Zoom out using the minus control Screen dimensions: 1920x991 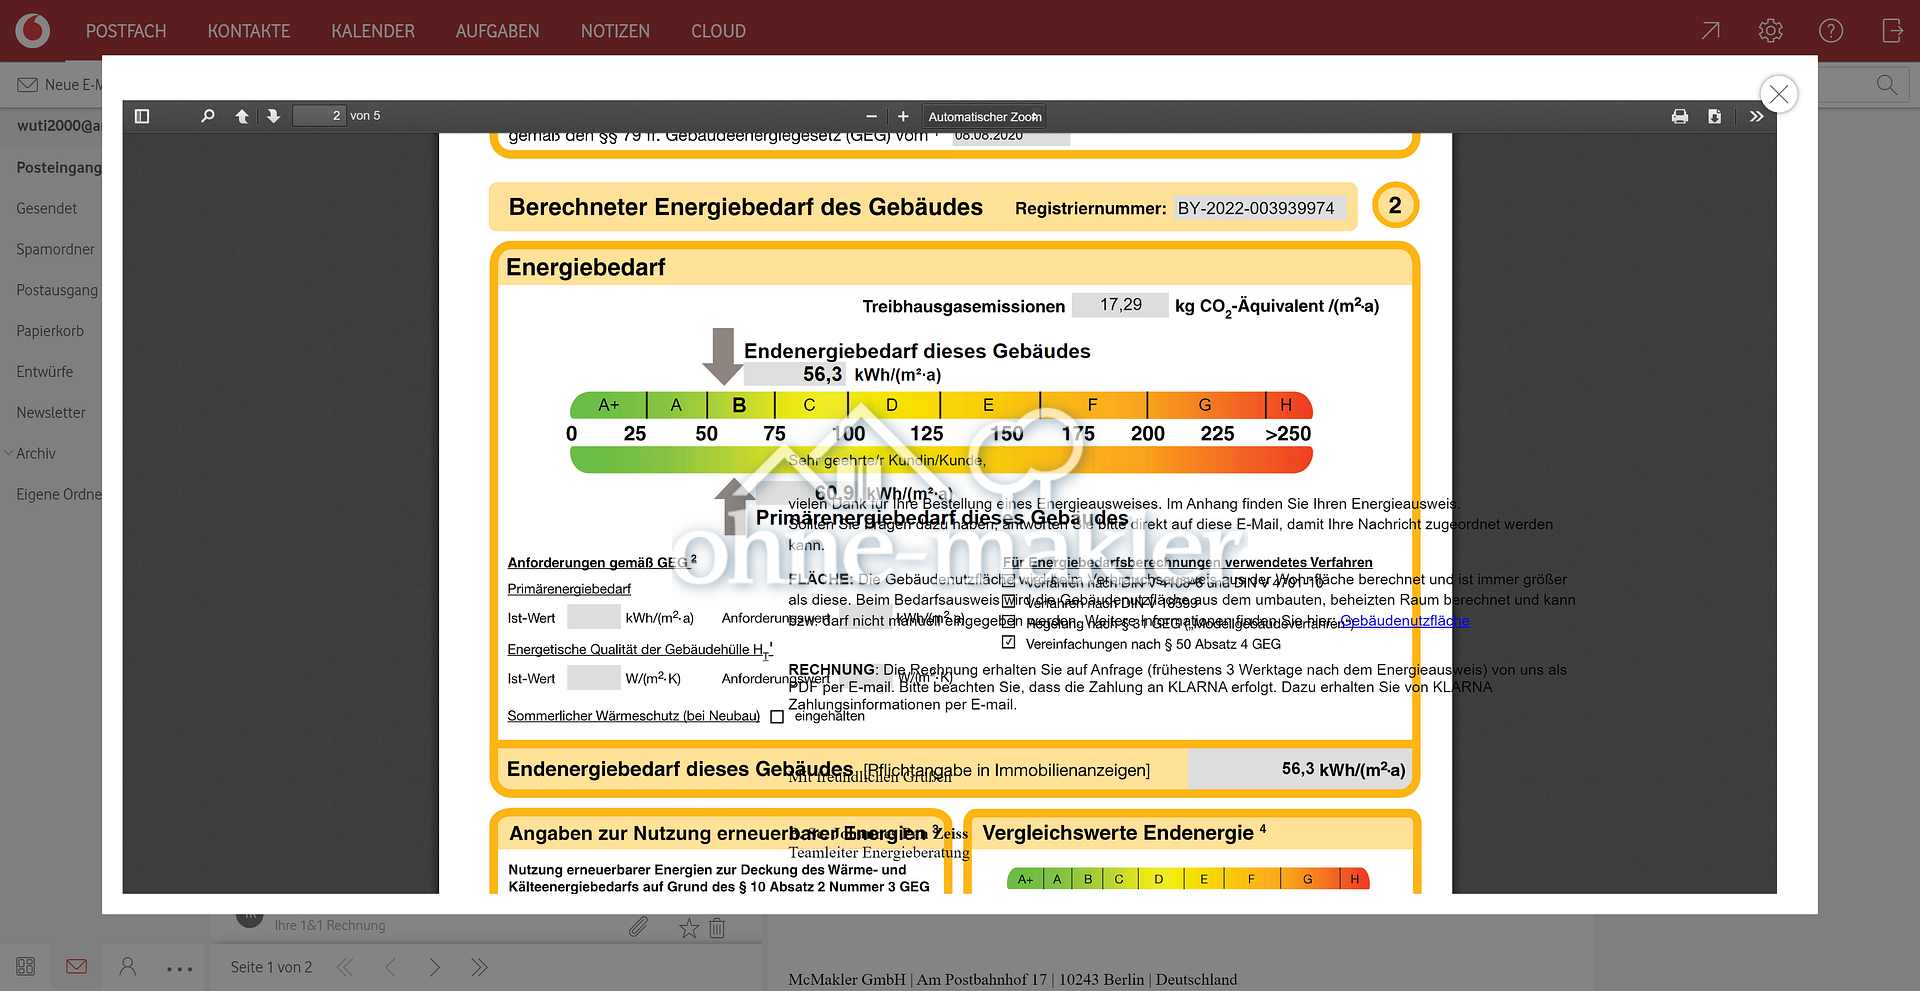871,116
